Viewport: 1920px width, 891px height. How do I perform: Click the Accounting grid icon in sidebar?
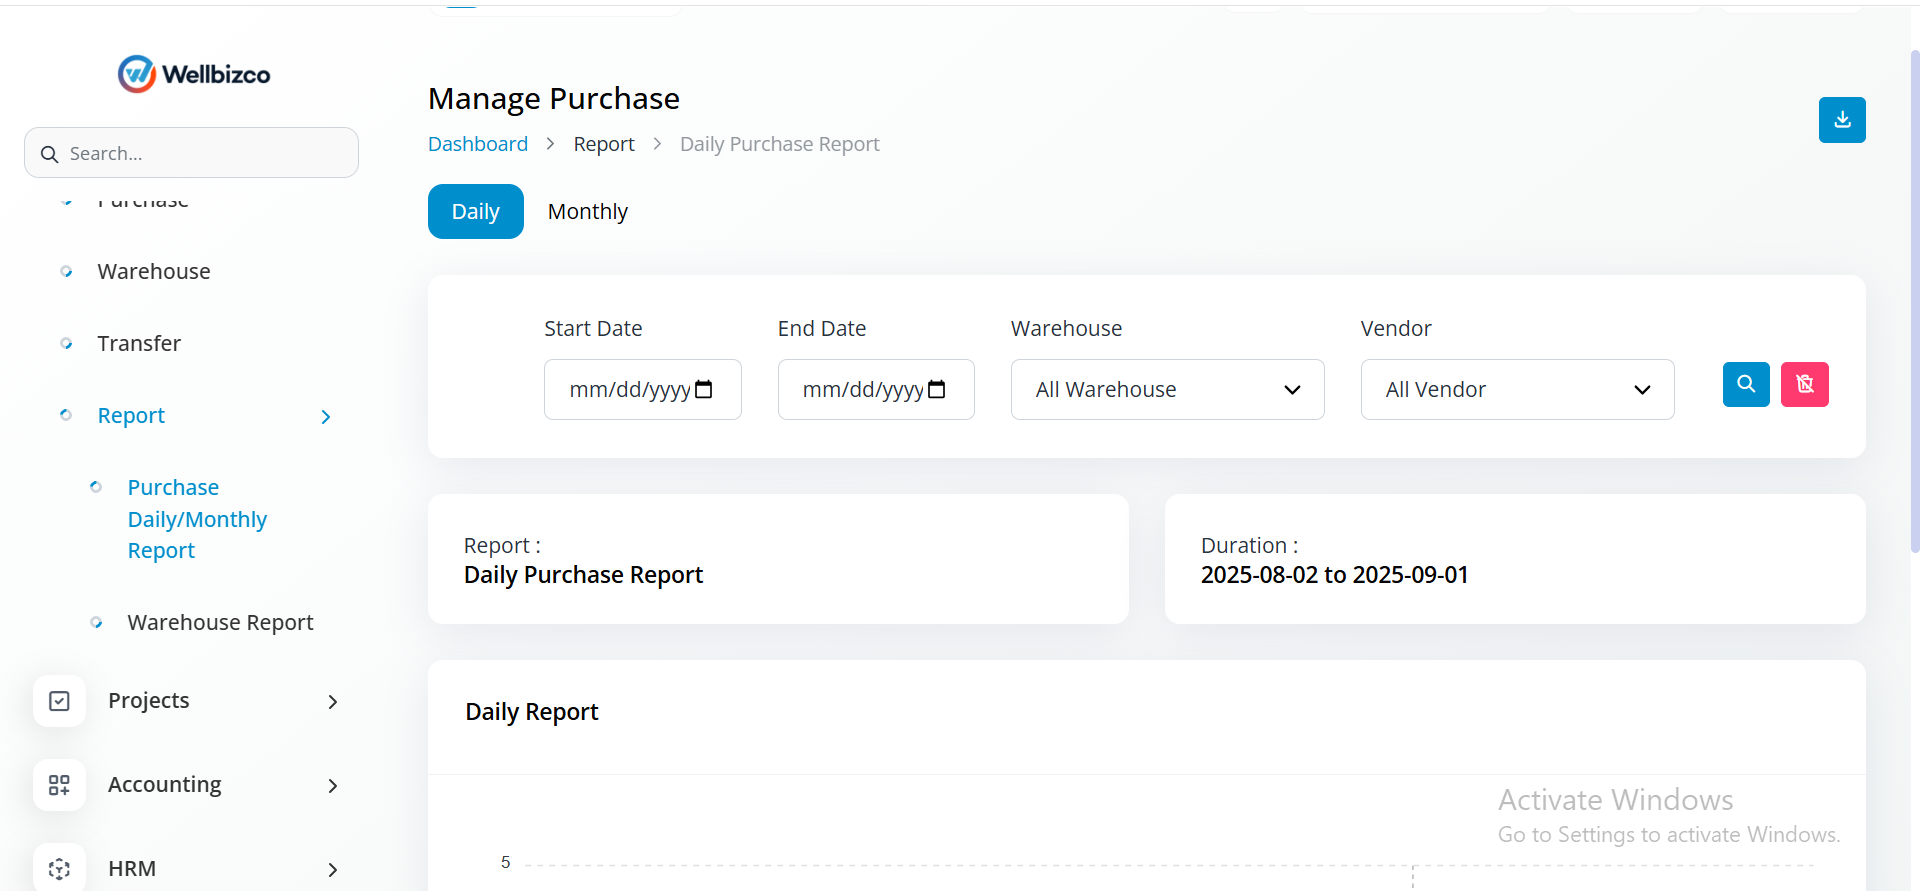pos(59,785)
